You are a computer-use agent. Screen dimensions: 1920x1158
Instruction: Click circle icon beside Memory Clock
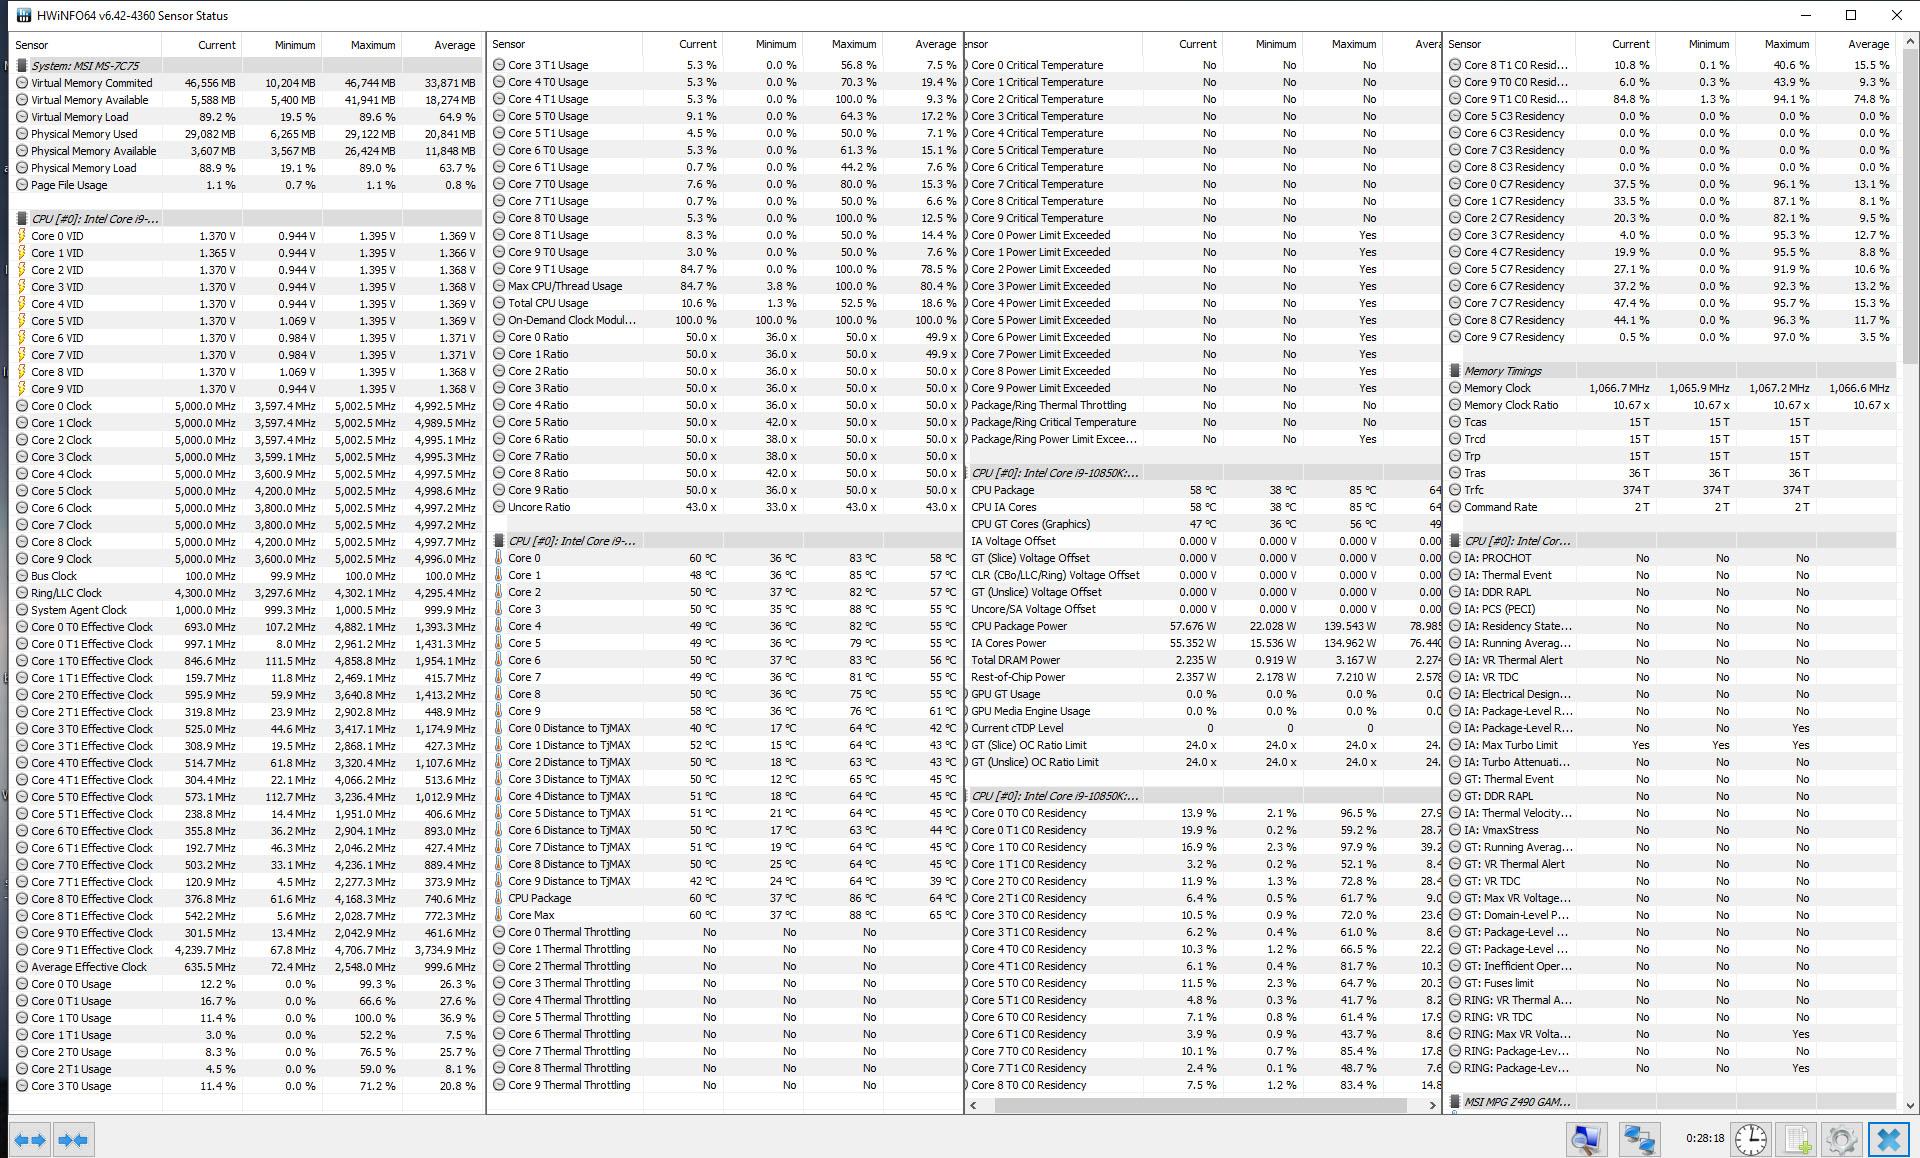1455,388
